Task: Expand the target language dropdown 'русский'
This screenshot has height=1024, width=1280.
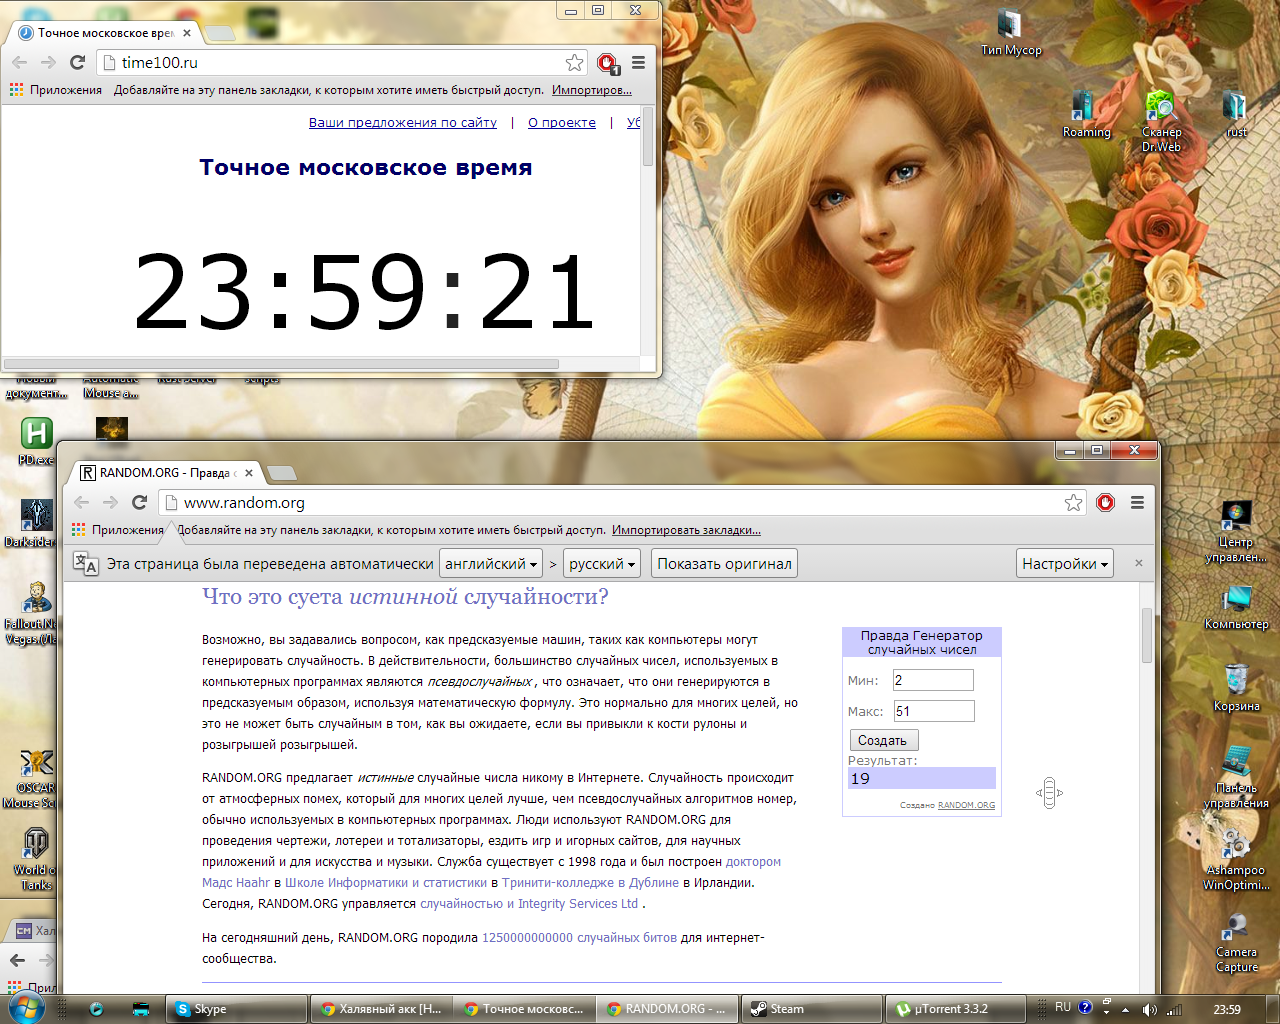Action: point(602,564)
